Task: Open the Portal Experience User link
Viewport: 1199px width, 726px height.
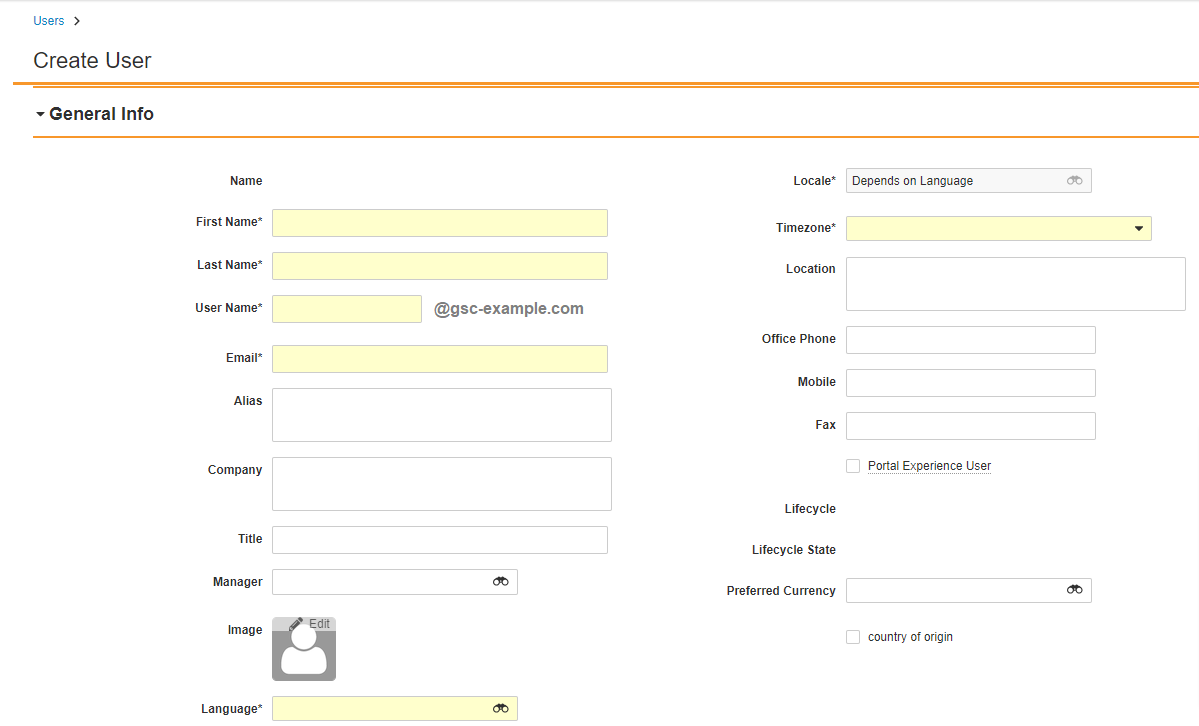Action: 929,465
